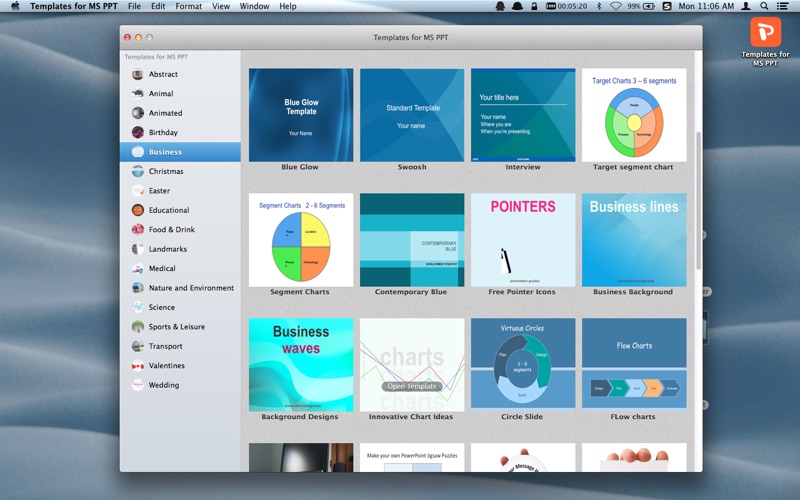Click the Animal category icon
The width and height of the screenshot is (800, 500).
pos(138,94)
